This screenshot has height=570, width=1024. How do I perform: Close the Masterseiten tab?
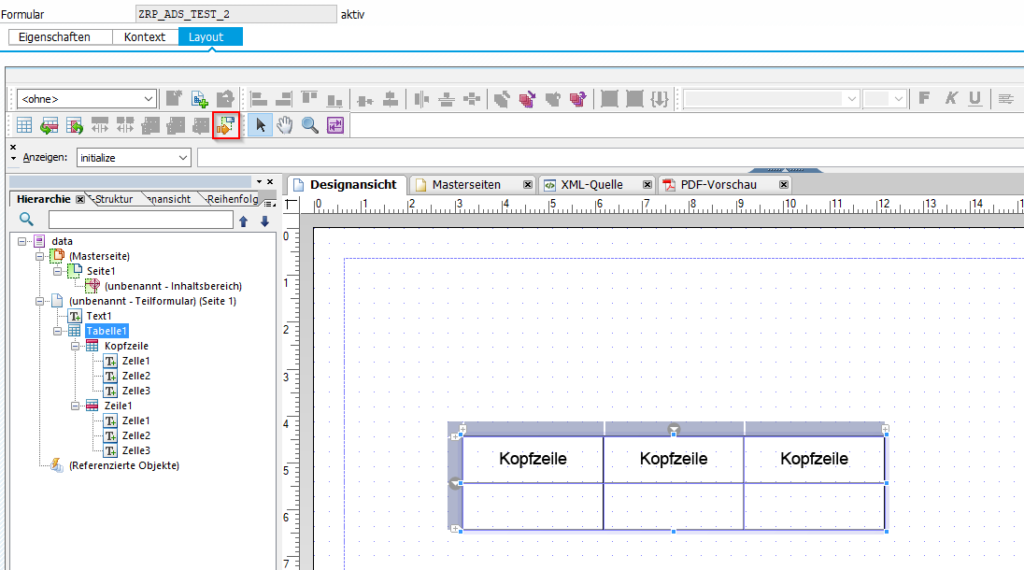[x=526, y=185]
